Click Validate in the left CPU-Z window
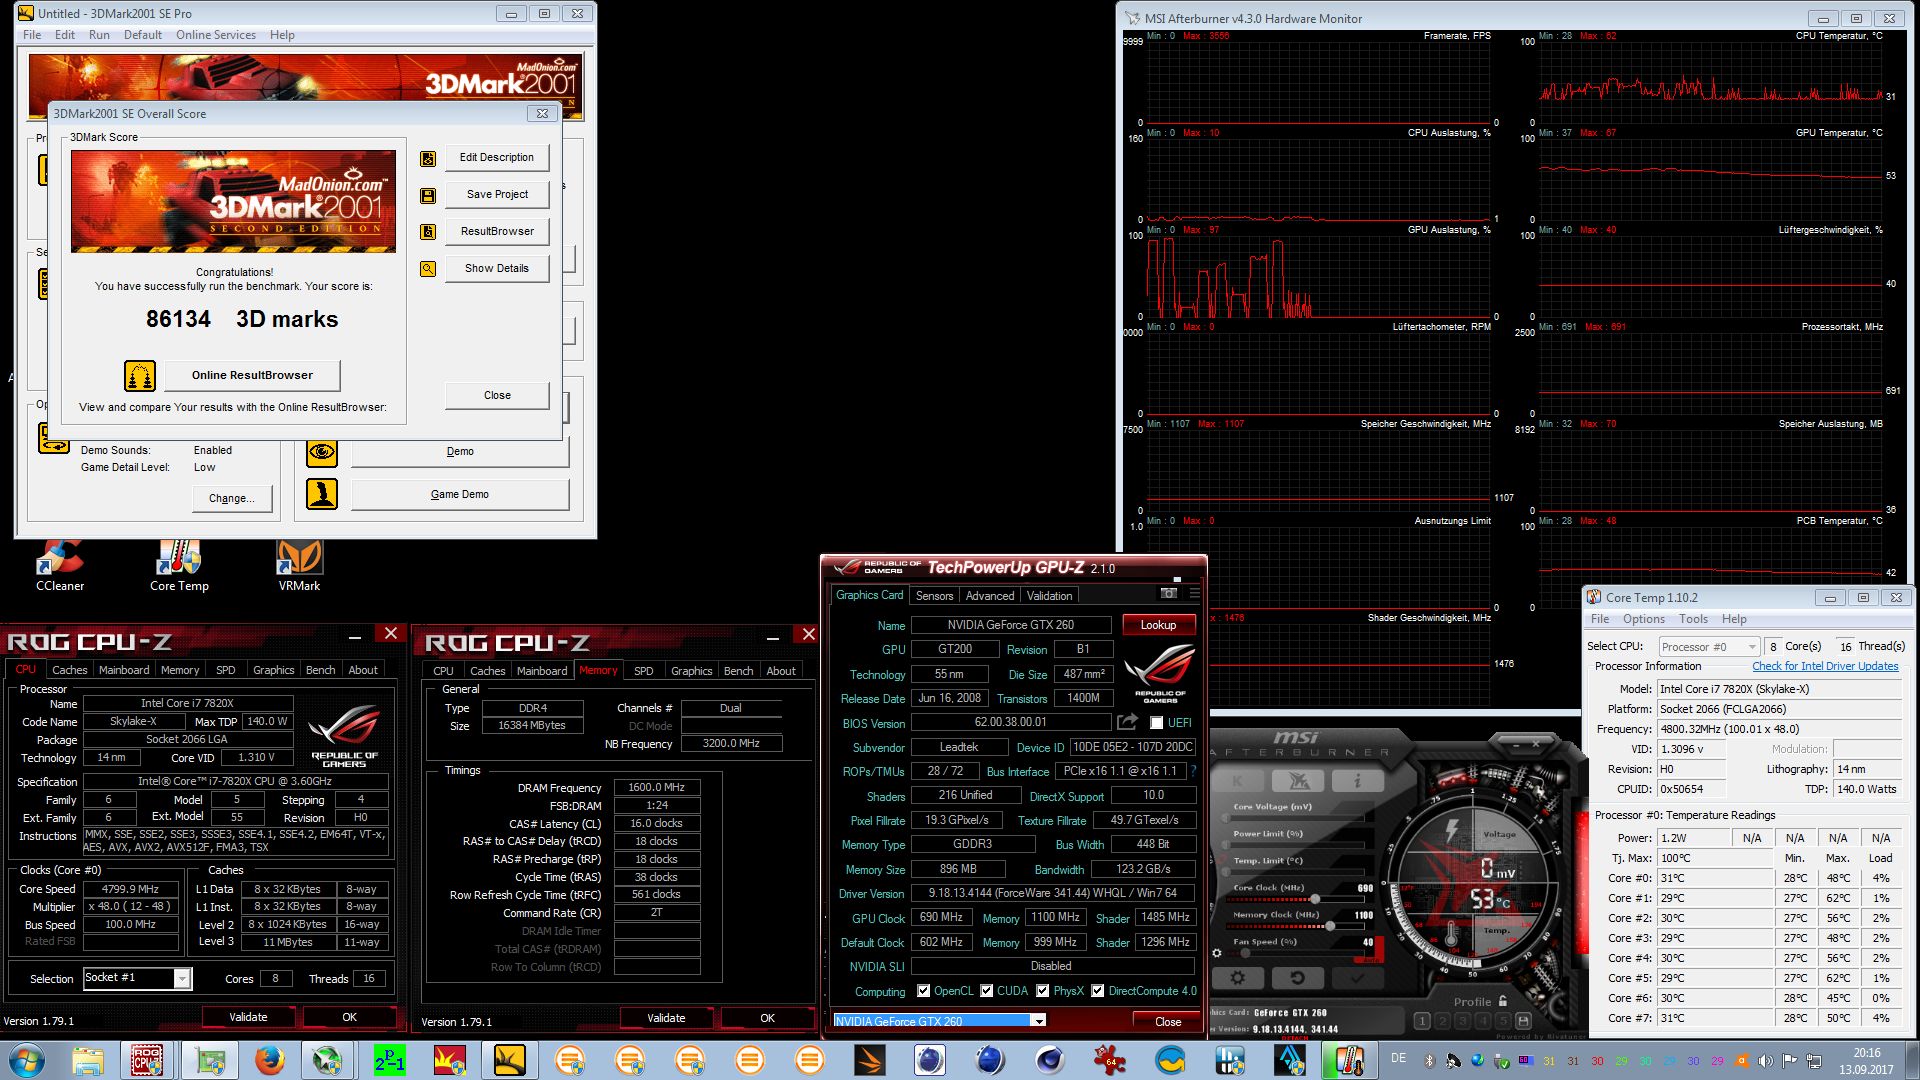This screenshot has width=1920, height=1080. (x=248, y=1017)
